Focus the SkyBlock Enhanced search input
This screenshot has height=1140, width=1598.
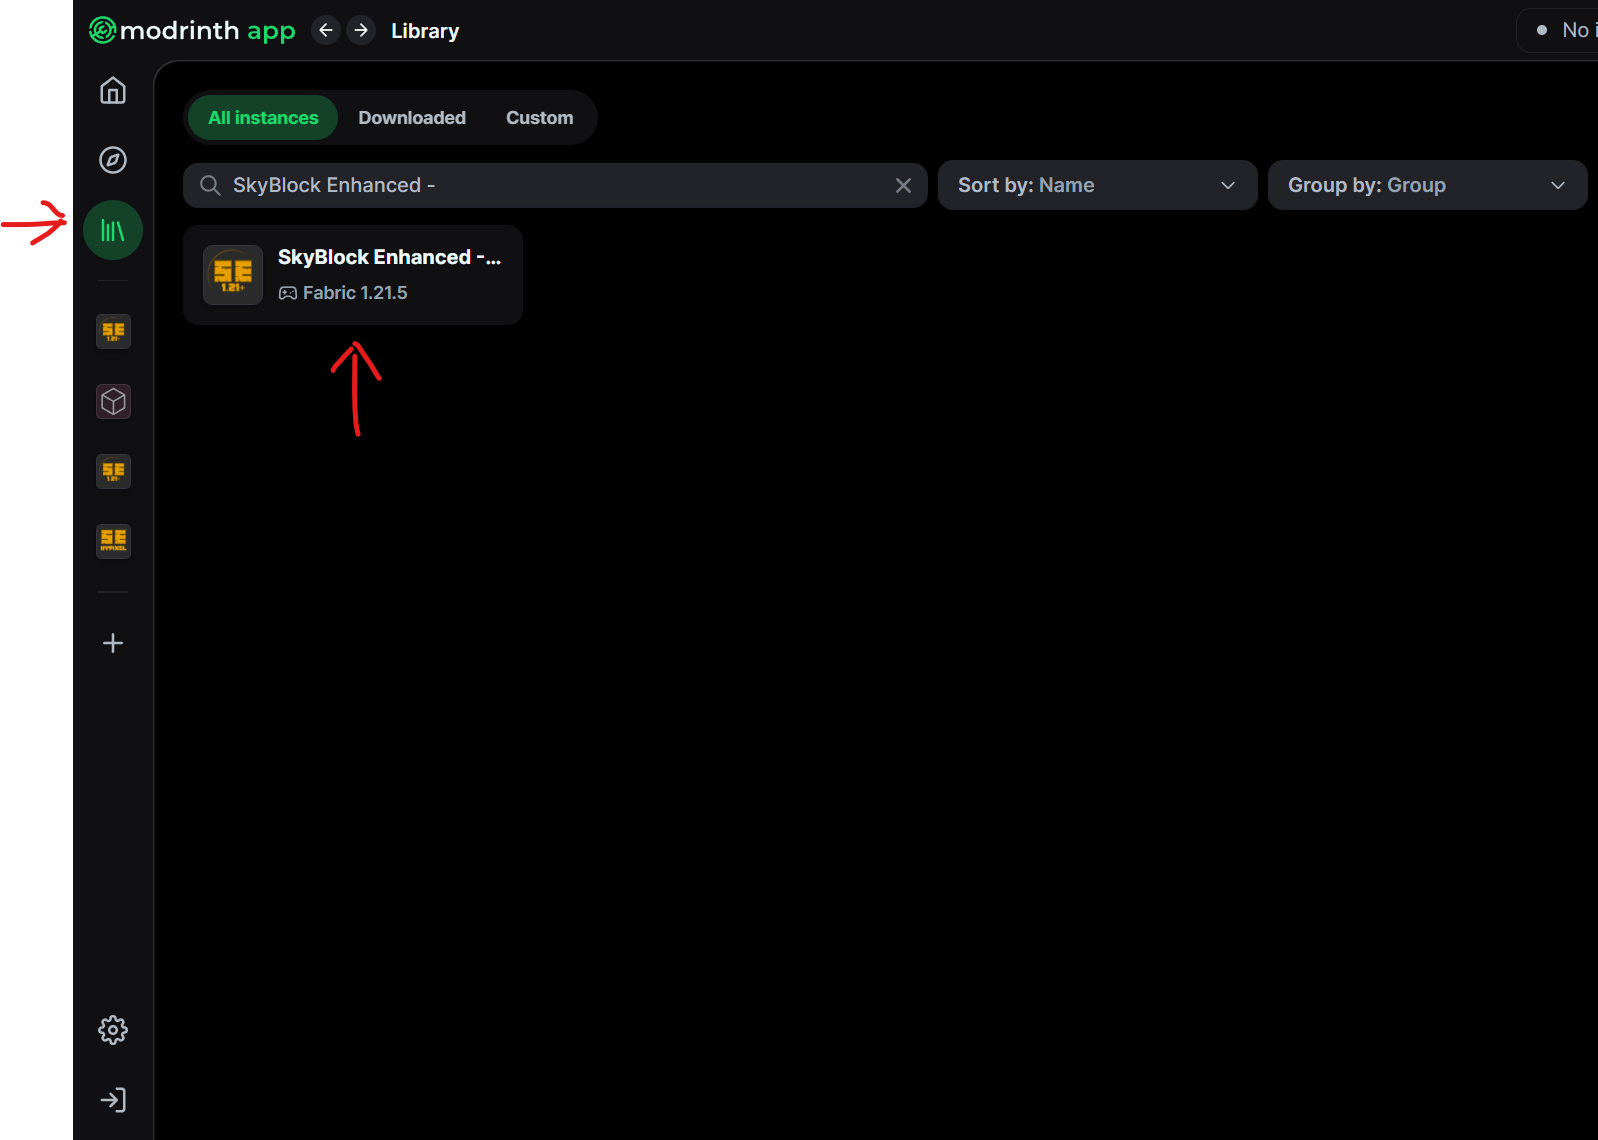(555, 185)
